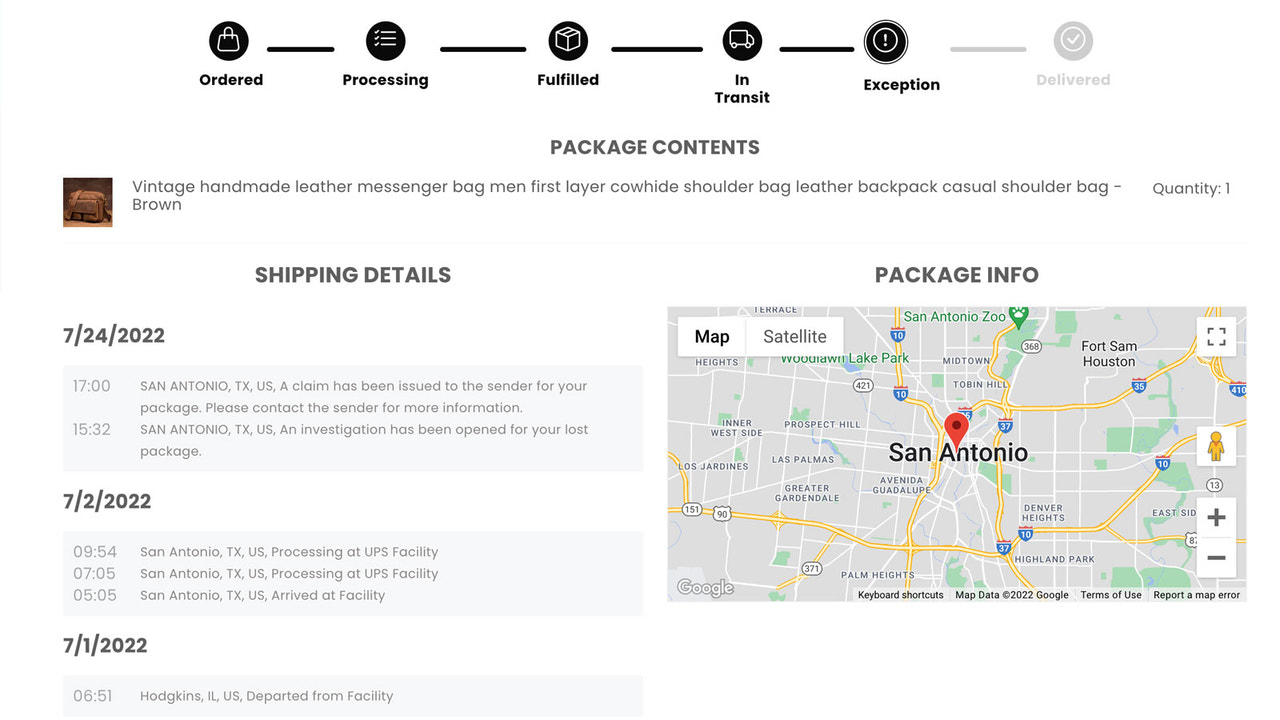Select the Street View pegman icon

pyautogui.click(x=1216, y=446)
